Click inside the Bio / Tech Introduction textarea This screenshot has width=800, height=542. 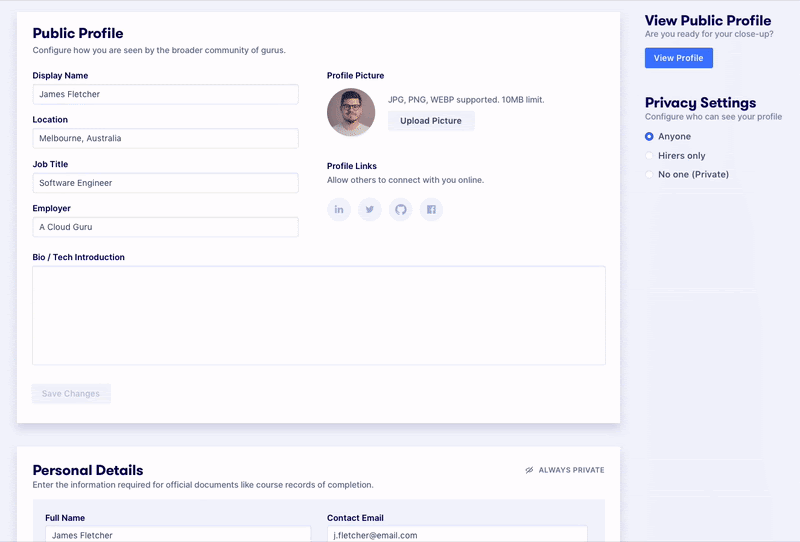tap(319, 315)
